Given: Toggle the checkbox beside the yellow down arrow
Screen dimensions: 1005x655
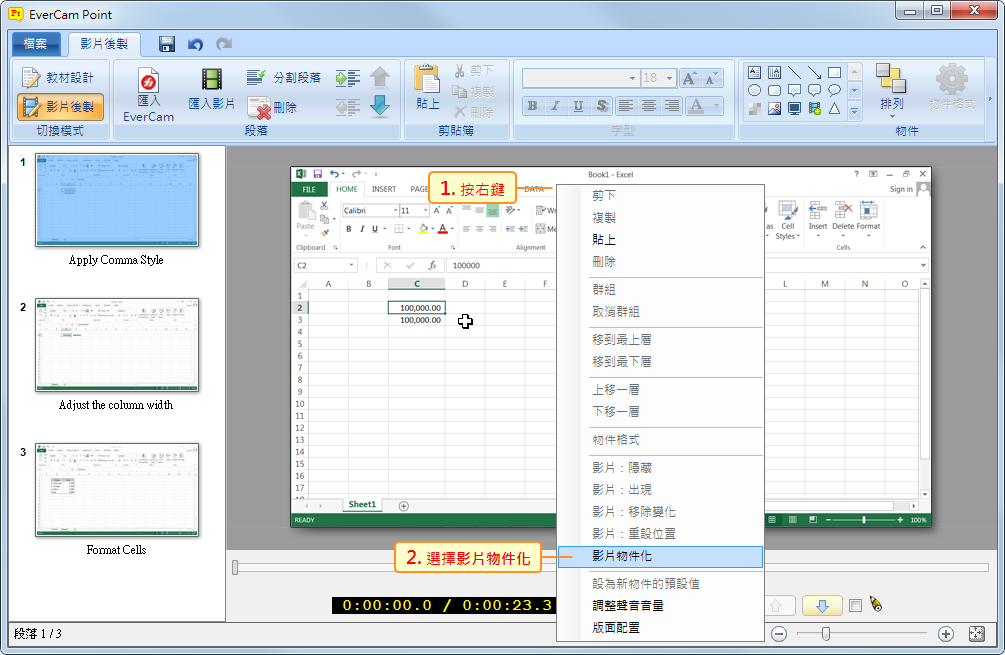Looking at the screenshot, I should coord(855,605).
